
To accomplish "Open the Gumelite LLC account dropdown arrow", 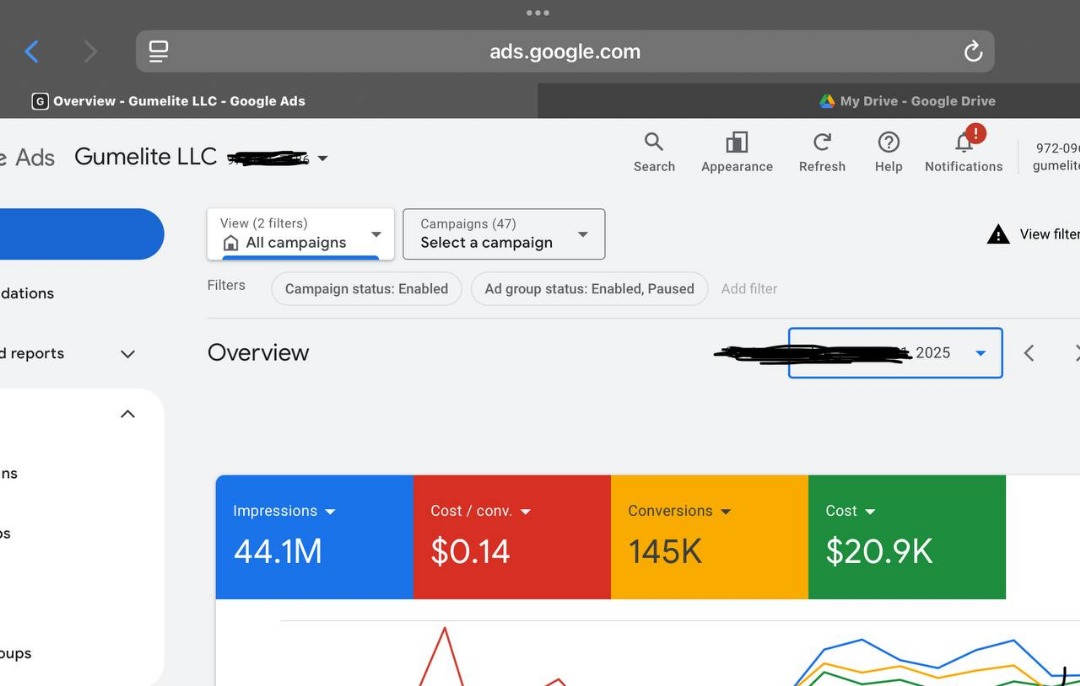I will click(322, 158).
